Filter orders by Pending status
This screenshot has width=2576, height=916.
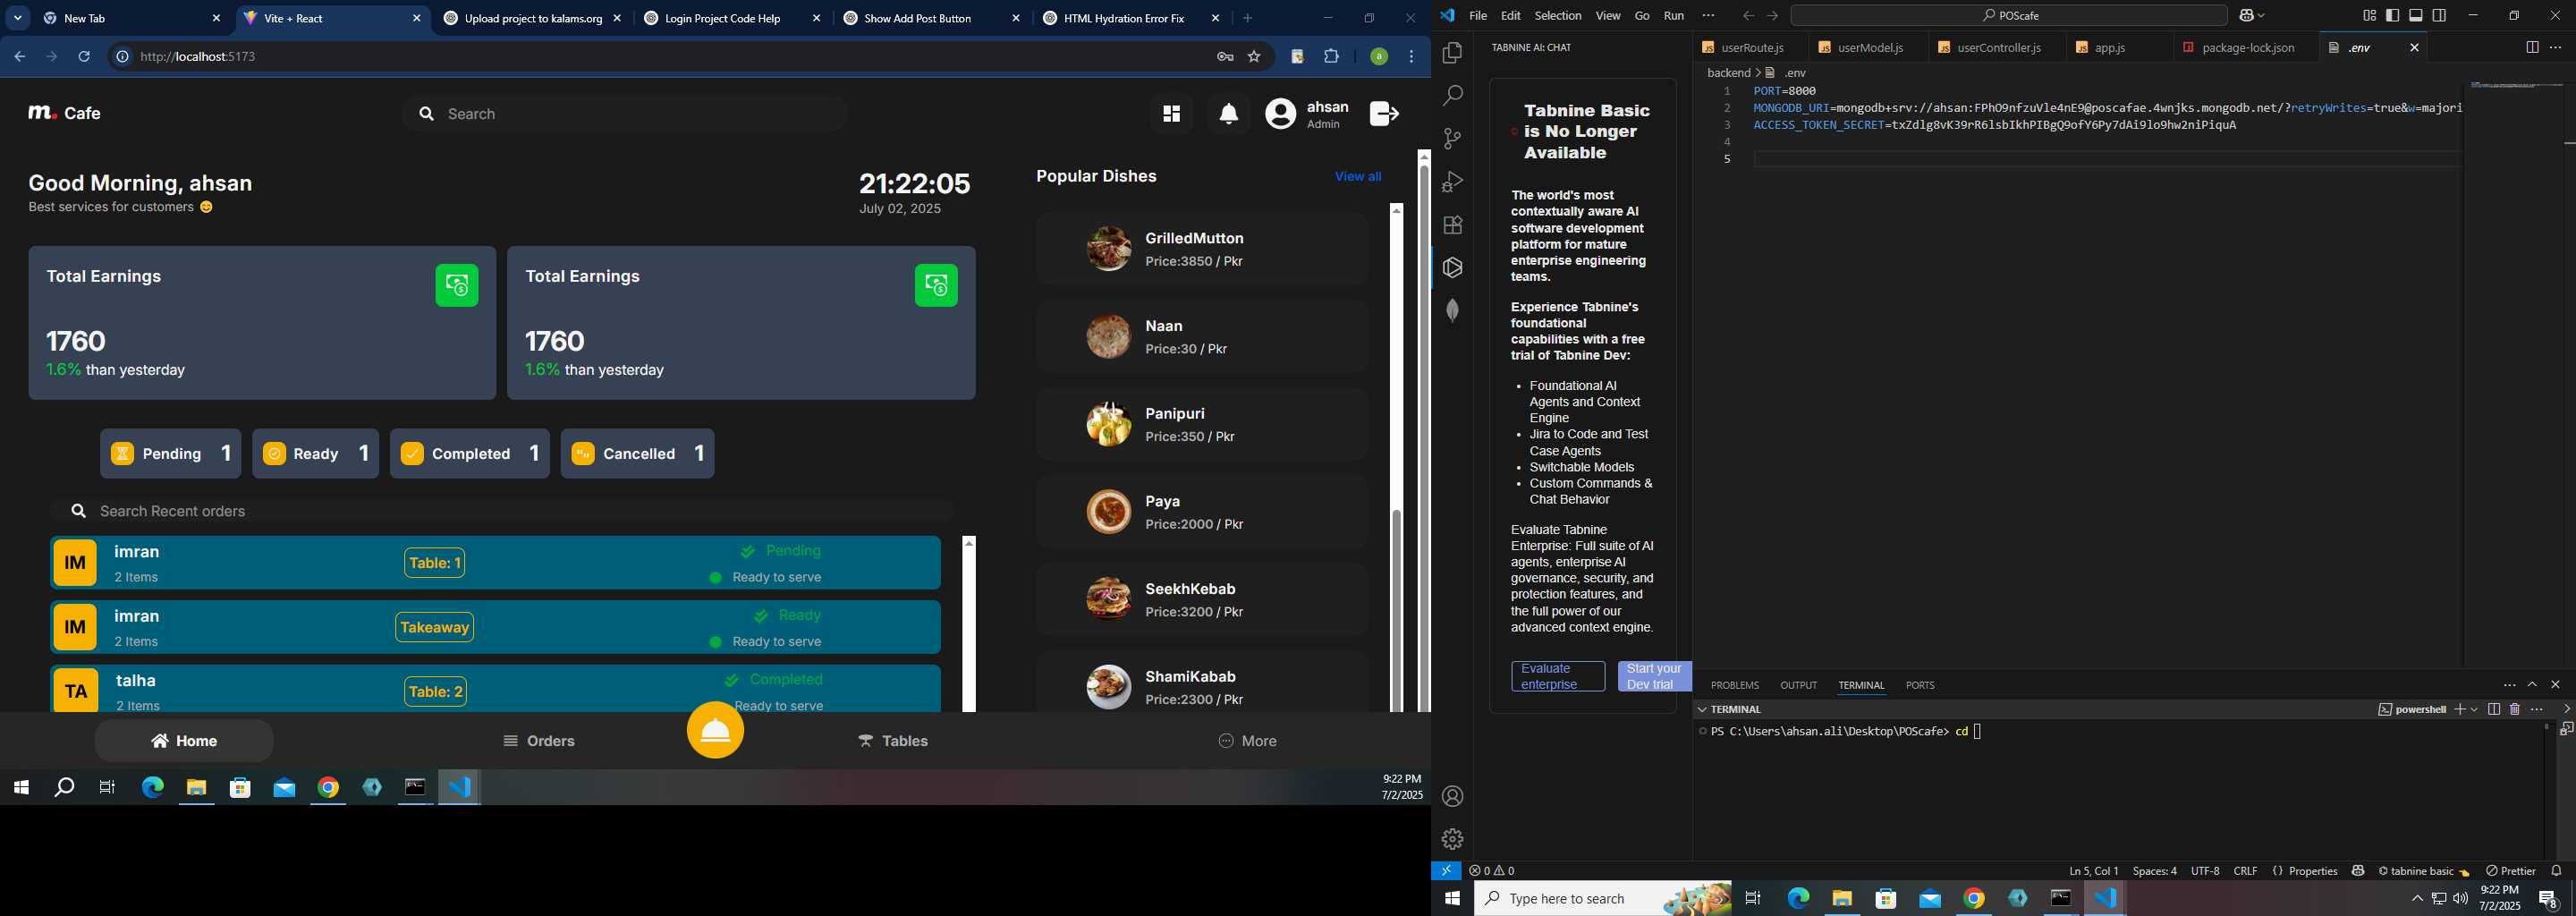(171, 454)
